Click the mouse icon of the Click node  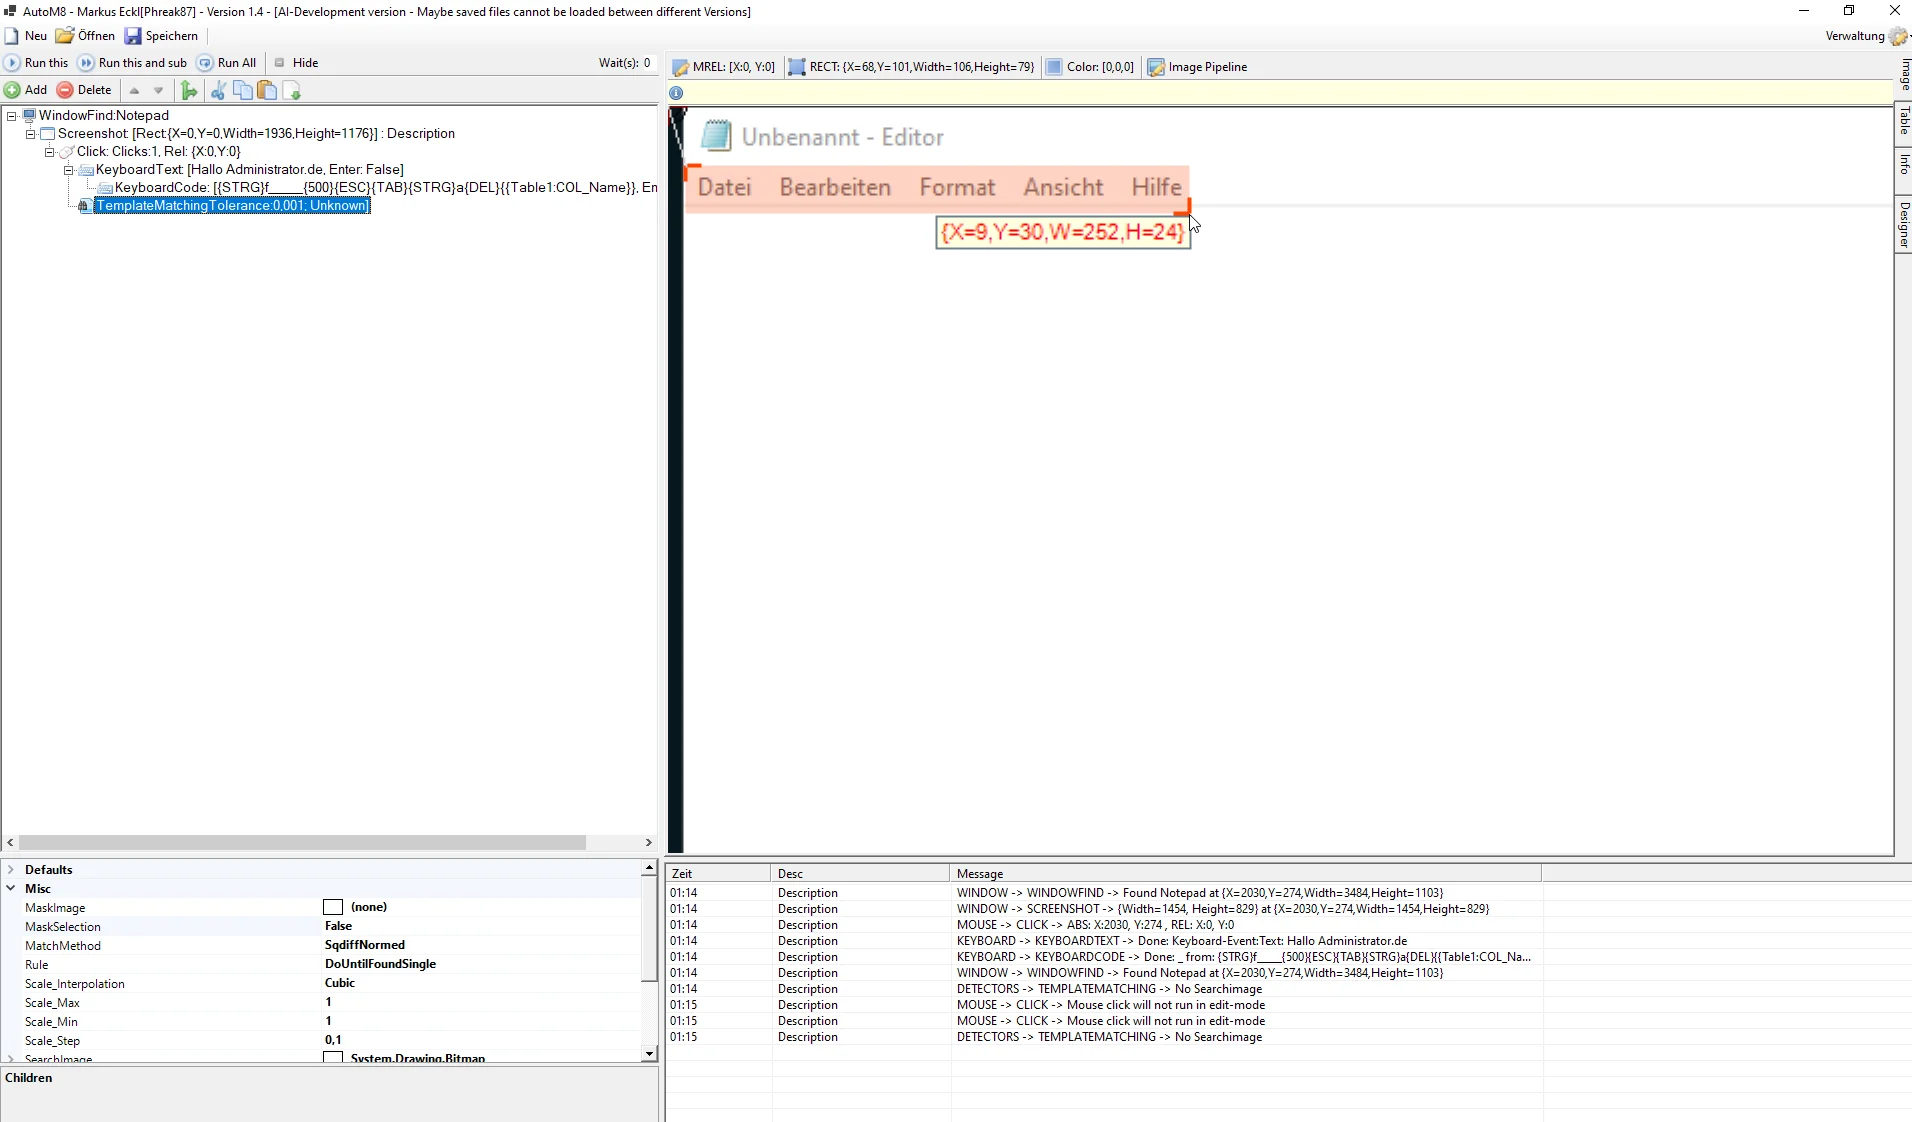(67, 152)
